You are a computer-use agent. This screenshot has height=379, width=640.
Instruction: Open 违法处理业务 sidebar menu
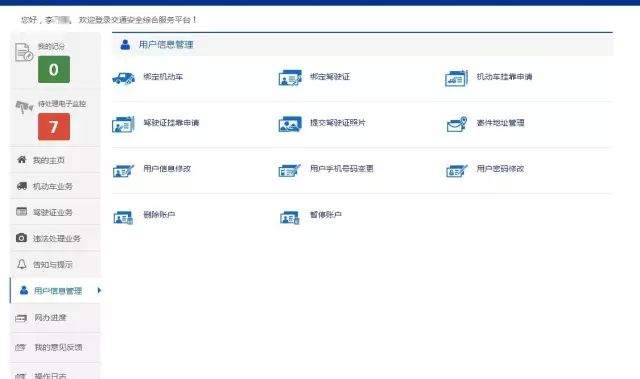coord(55,238)
